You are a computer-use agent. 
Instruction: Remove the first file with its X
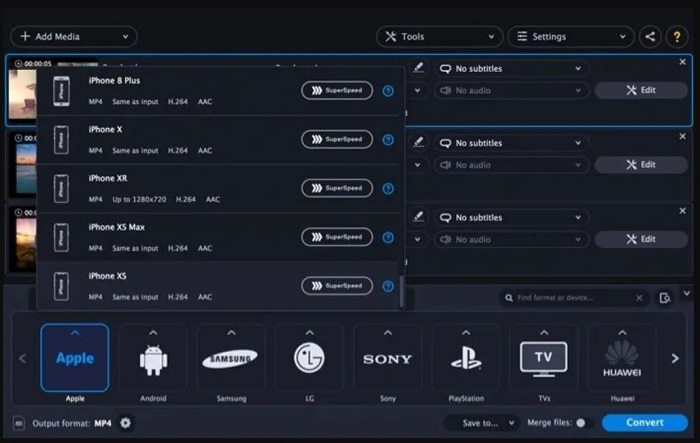[682, 62]
